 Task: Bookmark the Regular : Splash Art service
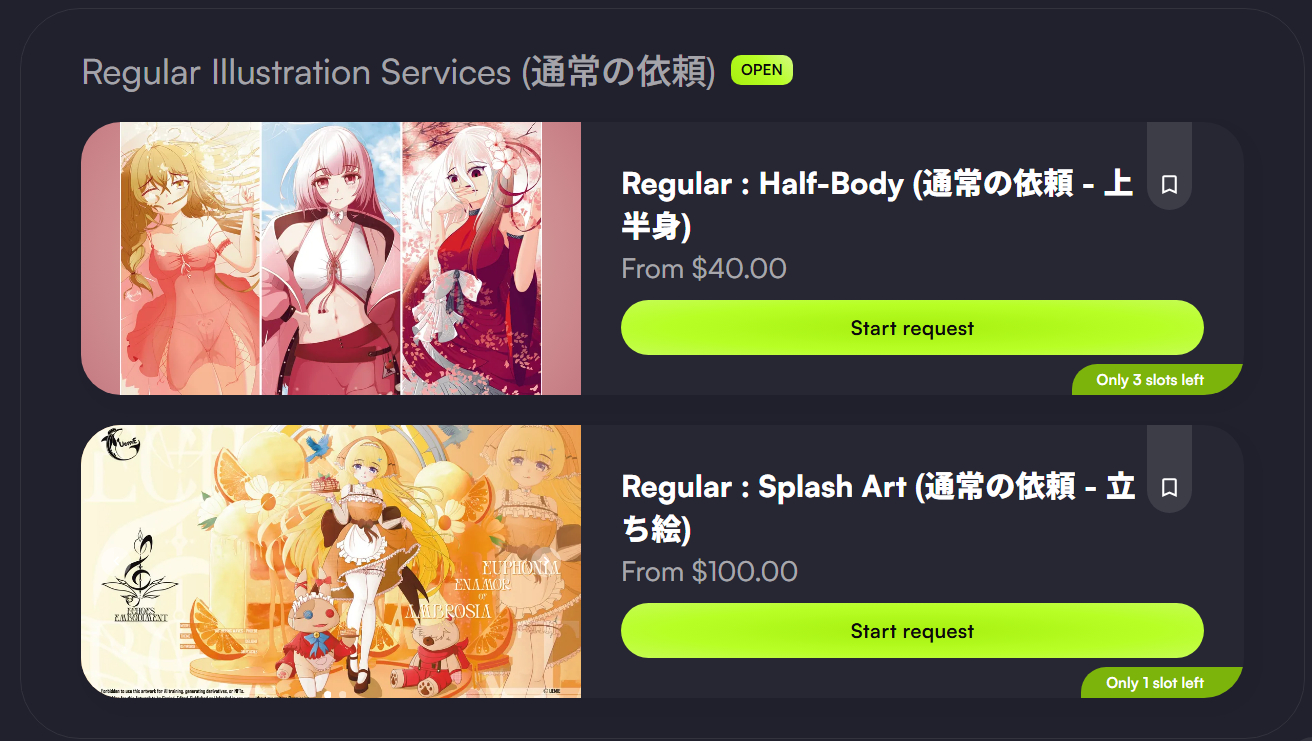coord(1169,487)
